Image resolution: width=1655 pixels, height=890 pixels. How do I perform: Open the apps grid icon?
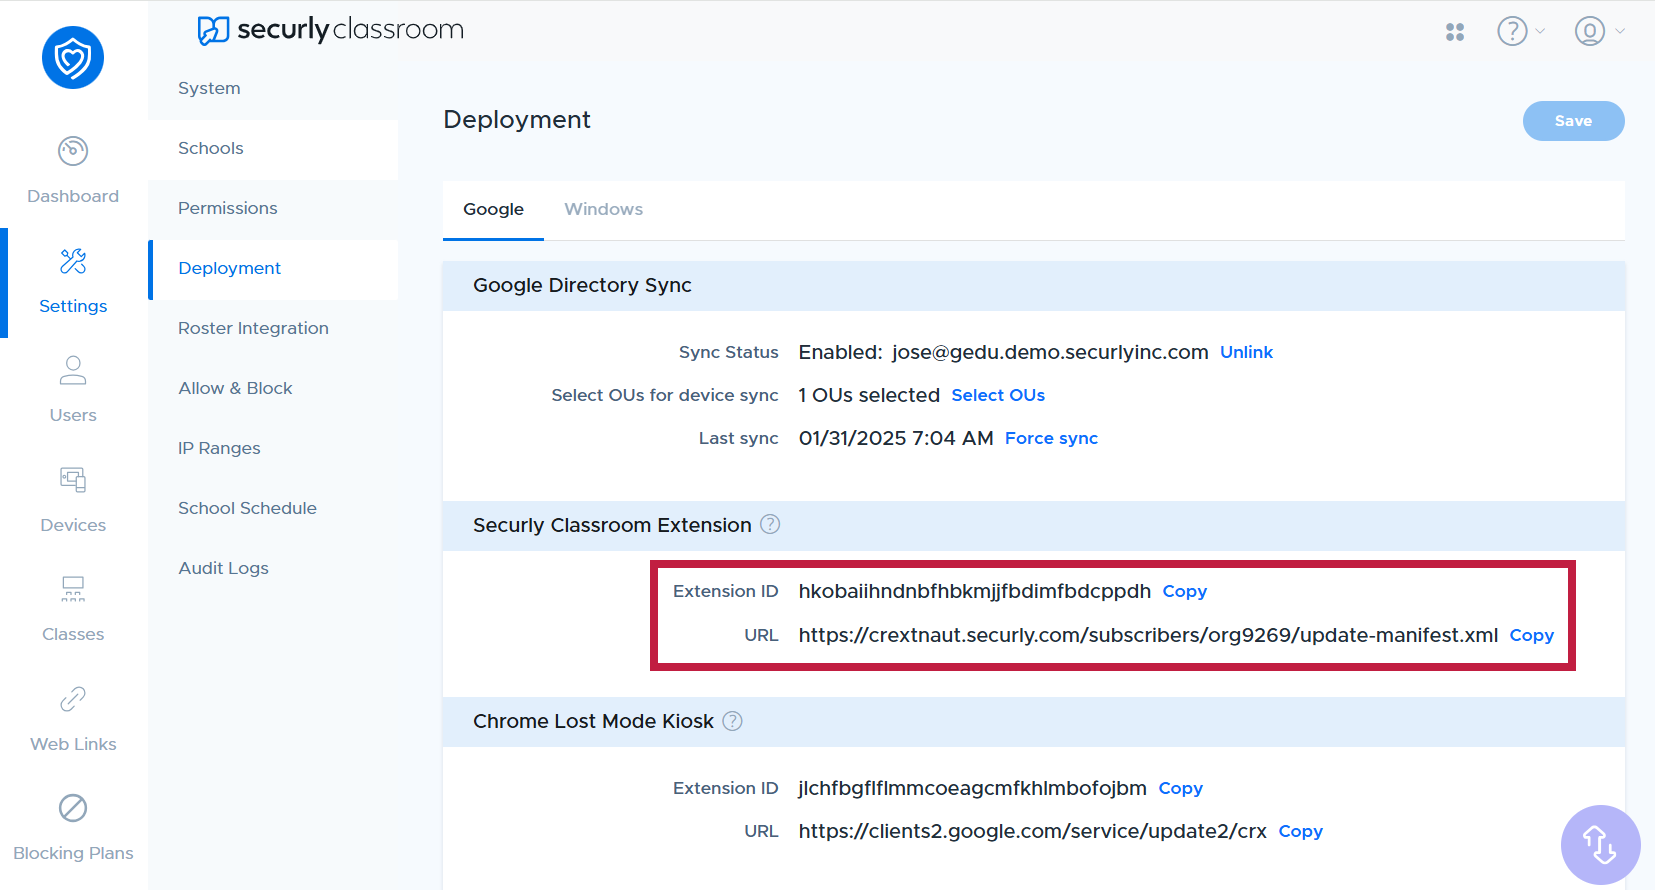click(x=1455, y=32)
